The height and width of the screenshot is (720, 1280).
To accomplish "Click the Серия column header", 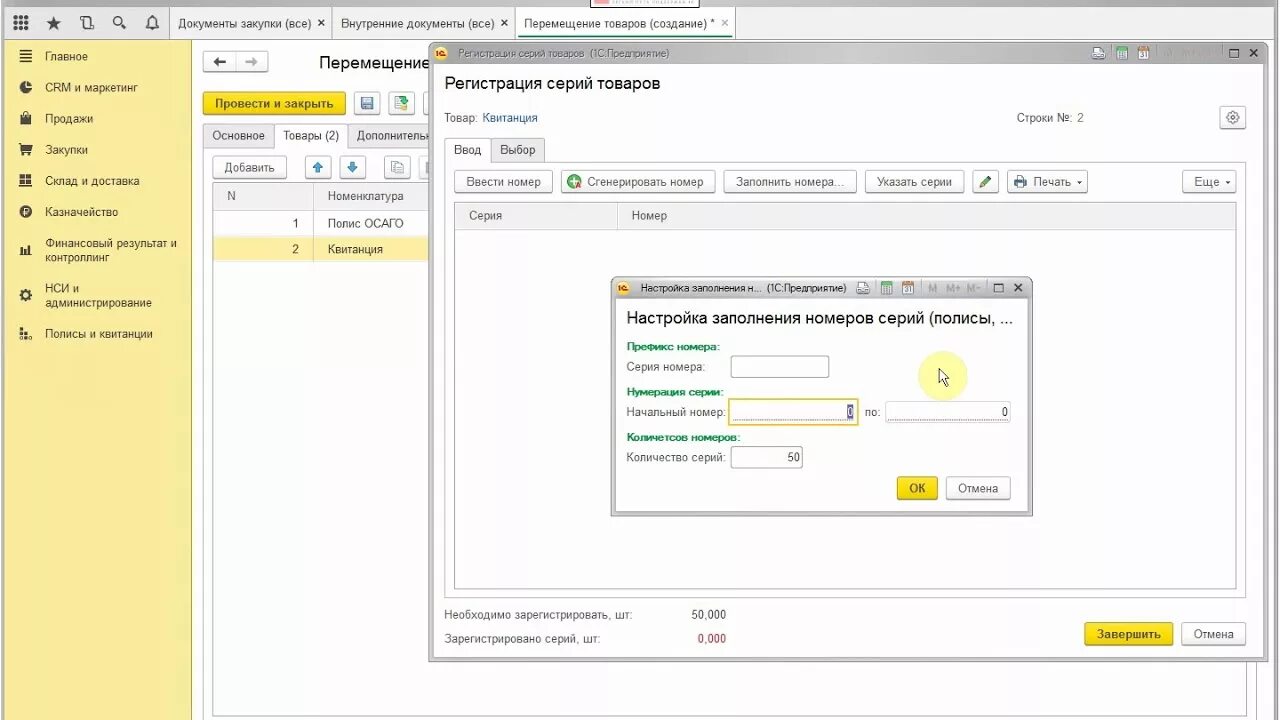I will click(x=537, y=216).
